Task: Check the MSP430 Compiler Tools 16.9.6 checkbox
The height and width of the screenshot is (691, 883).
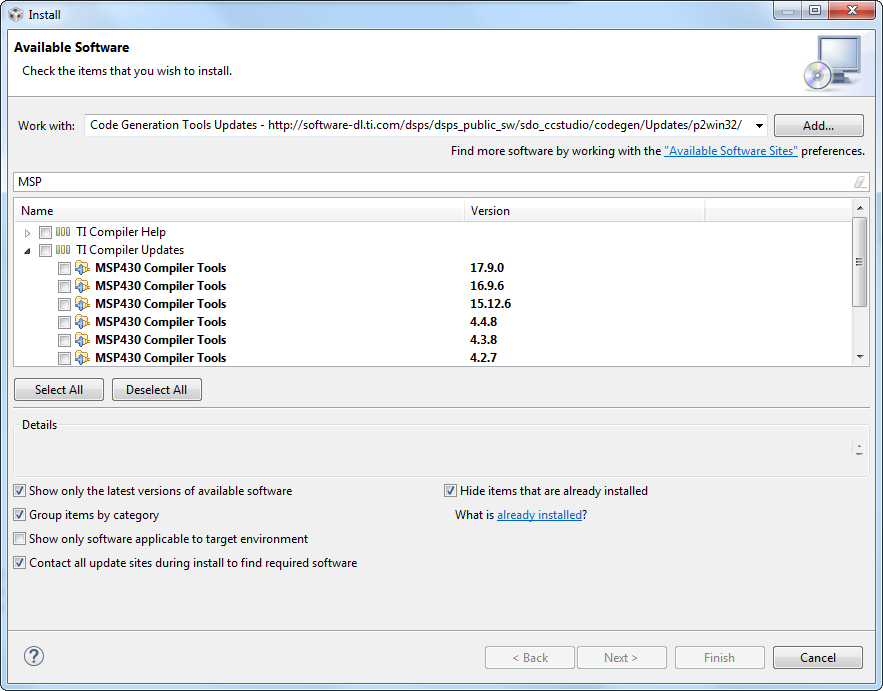Action: [x=64, y=286]
